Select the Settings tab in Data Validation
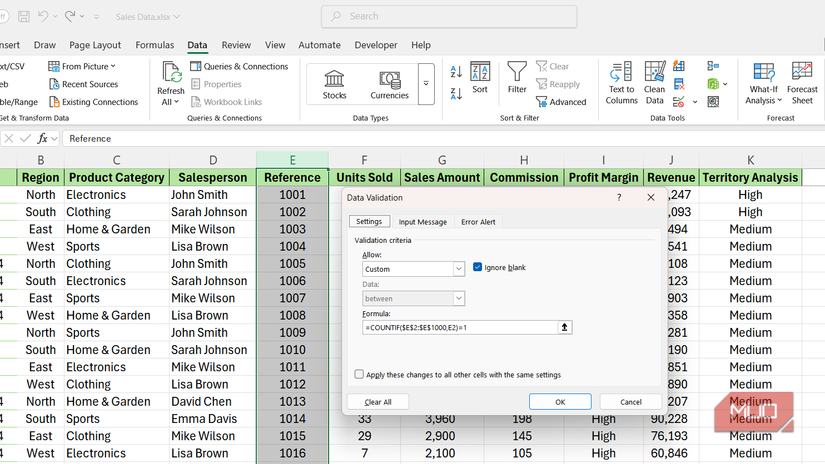This screenshot has width=825, height=464. (x=369, y=221)
